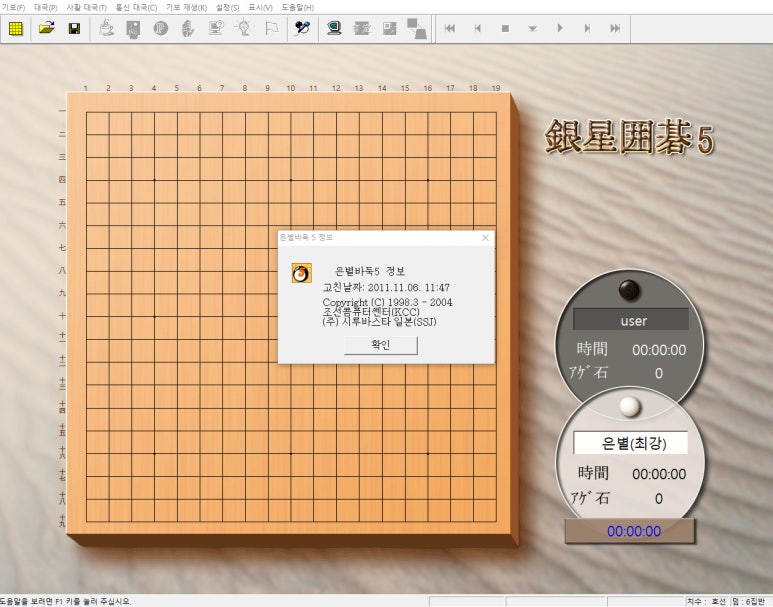Click the '(주) 시루바스타 일본(SSJ)' text

(x=379, y=322)
